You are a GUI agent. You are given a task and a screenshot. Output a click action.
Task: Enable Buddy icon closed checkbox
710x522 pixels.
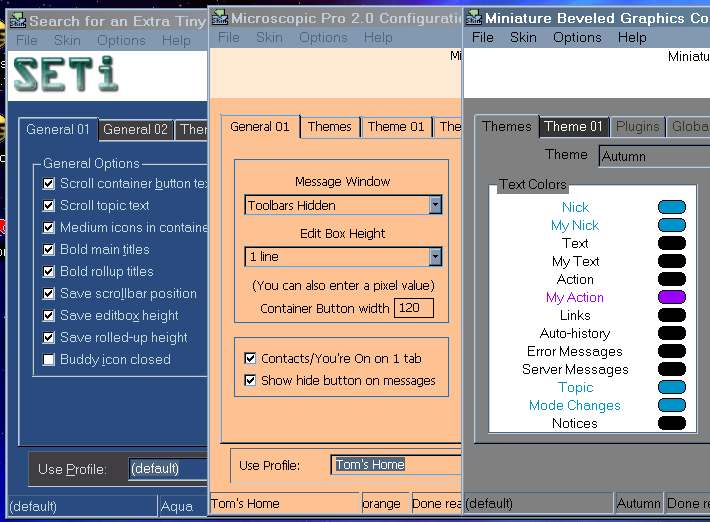(48, 359)
